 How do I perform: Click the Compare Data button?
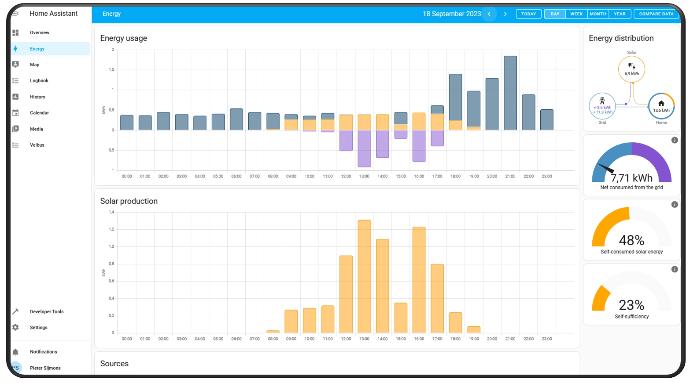click(656, 14)
